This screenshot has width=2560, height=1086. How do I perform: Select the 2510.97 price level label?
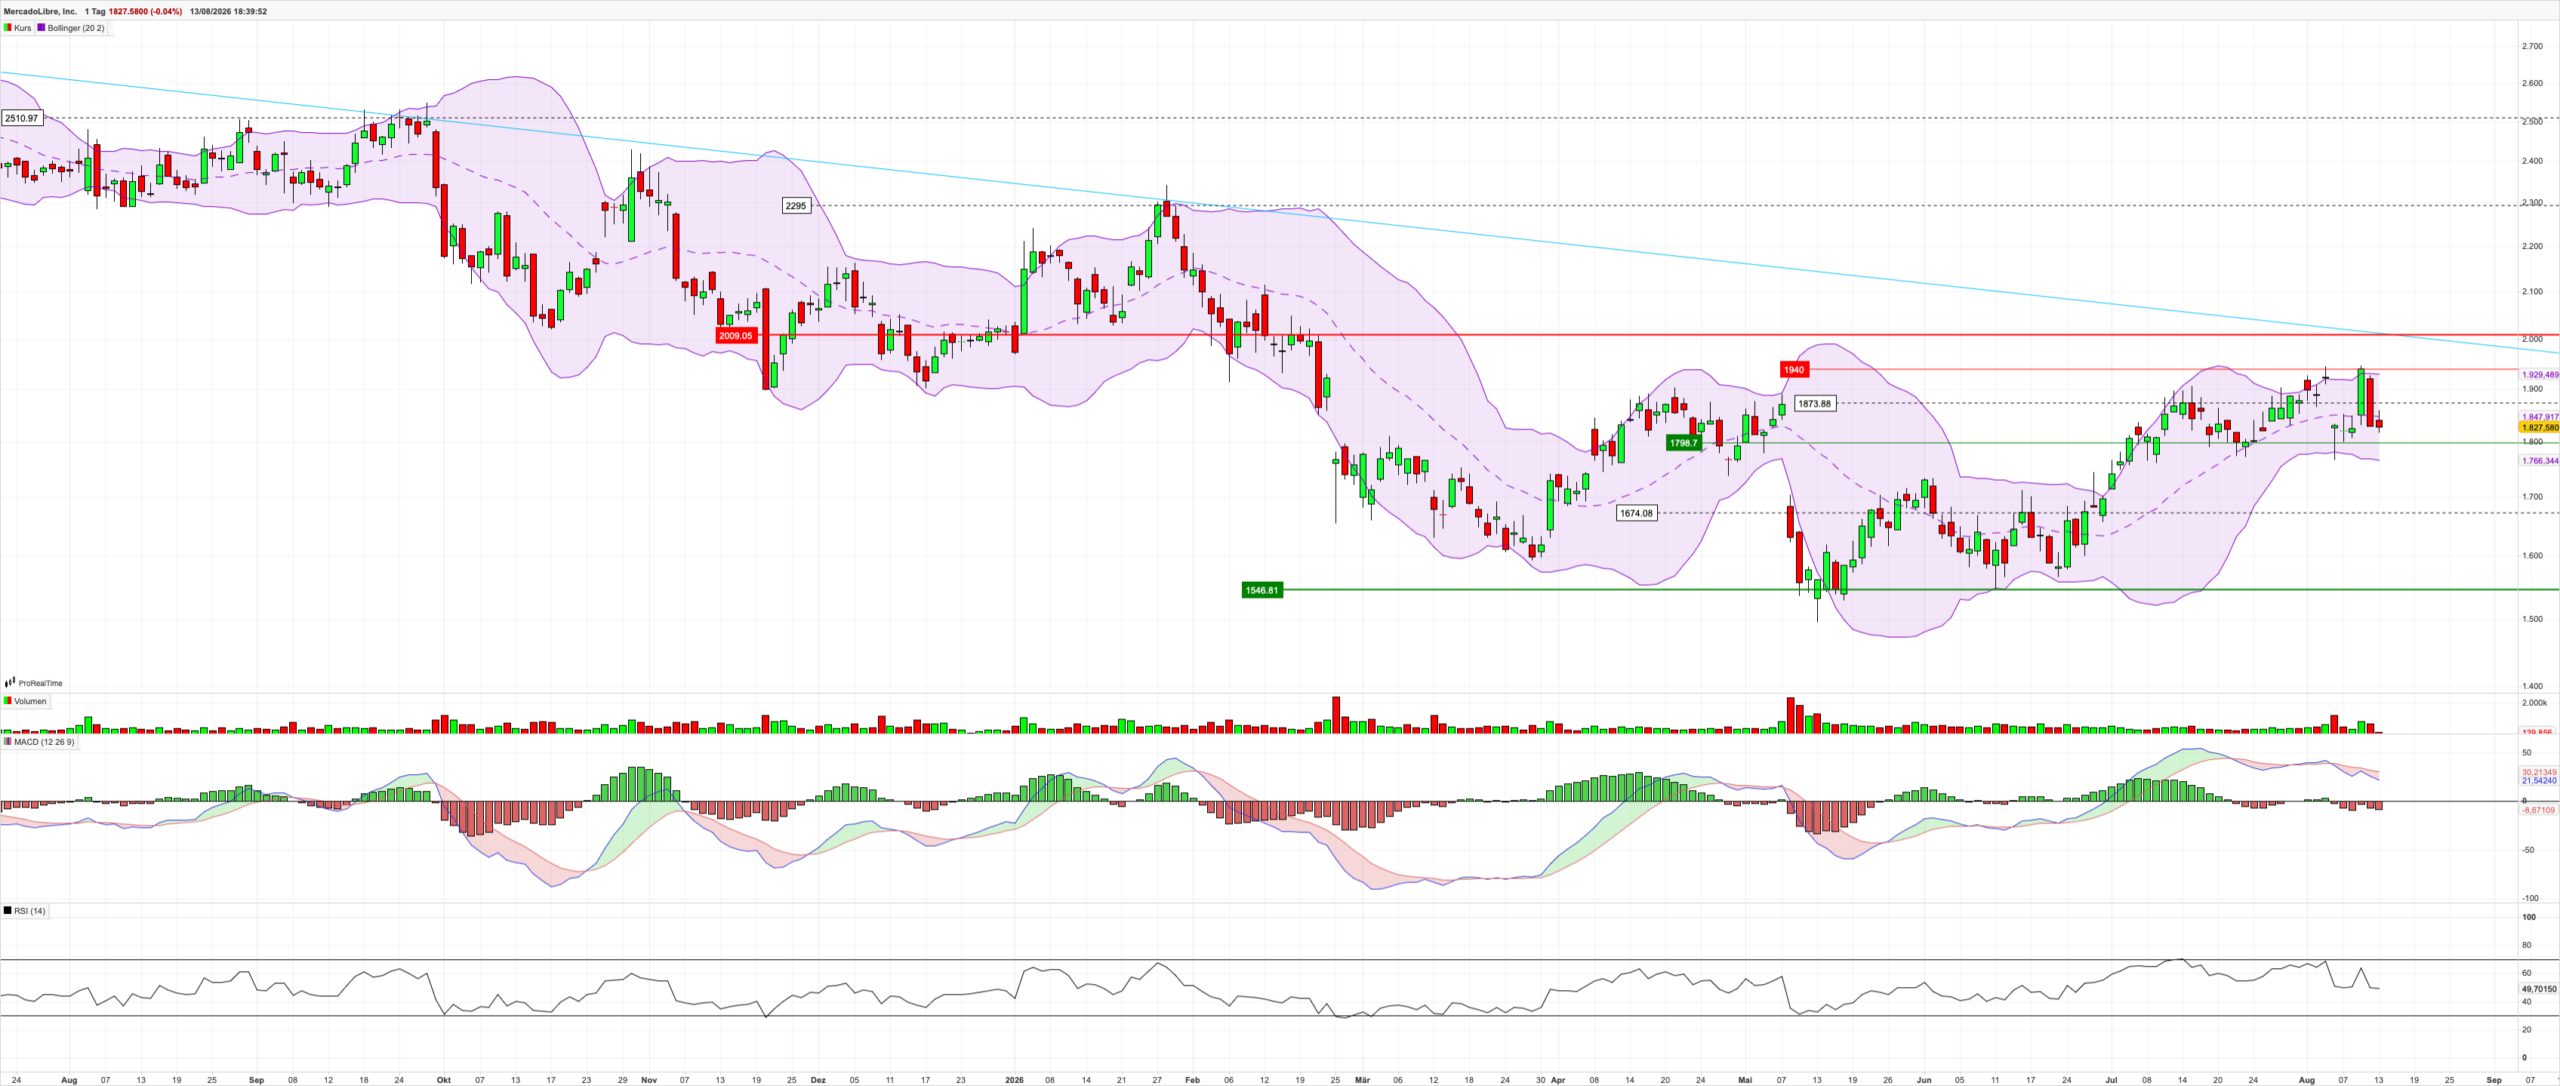click(x=21, y=118)
